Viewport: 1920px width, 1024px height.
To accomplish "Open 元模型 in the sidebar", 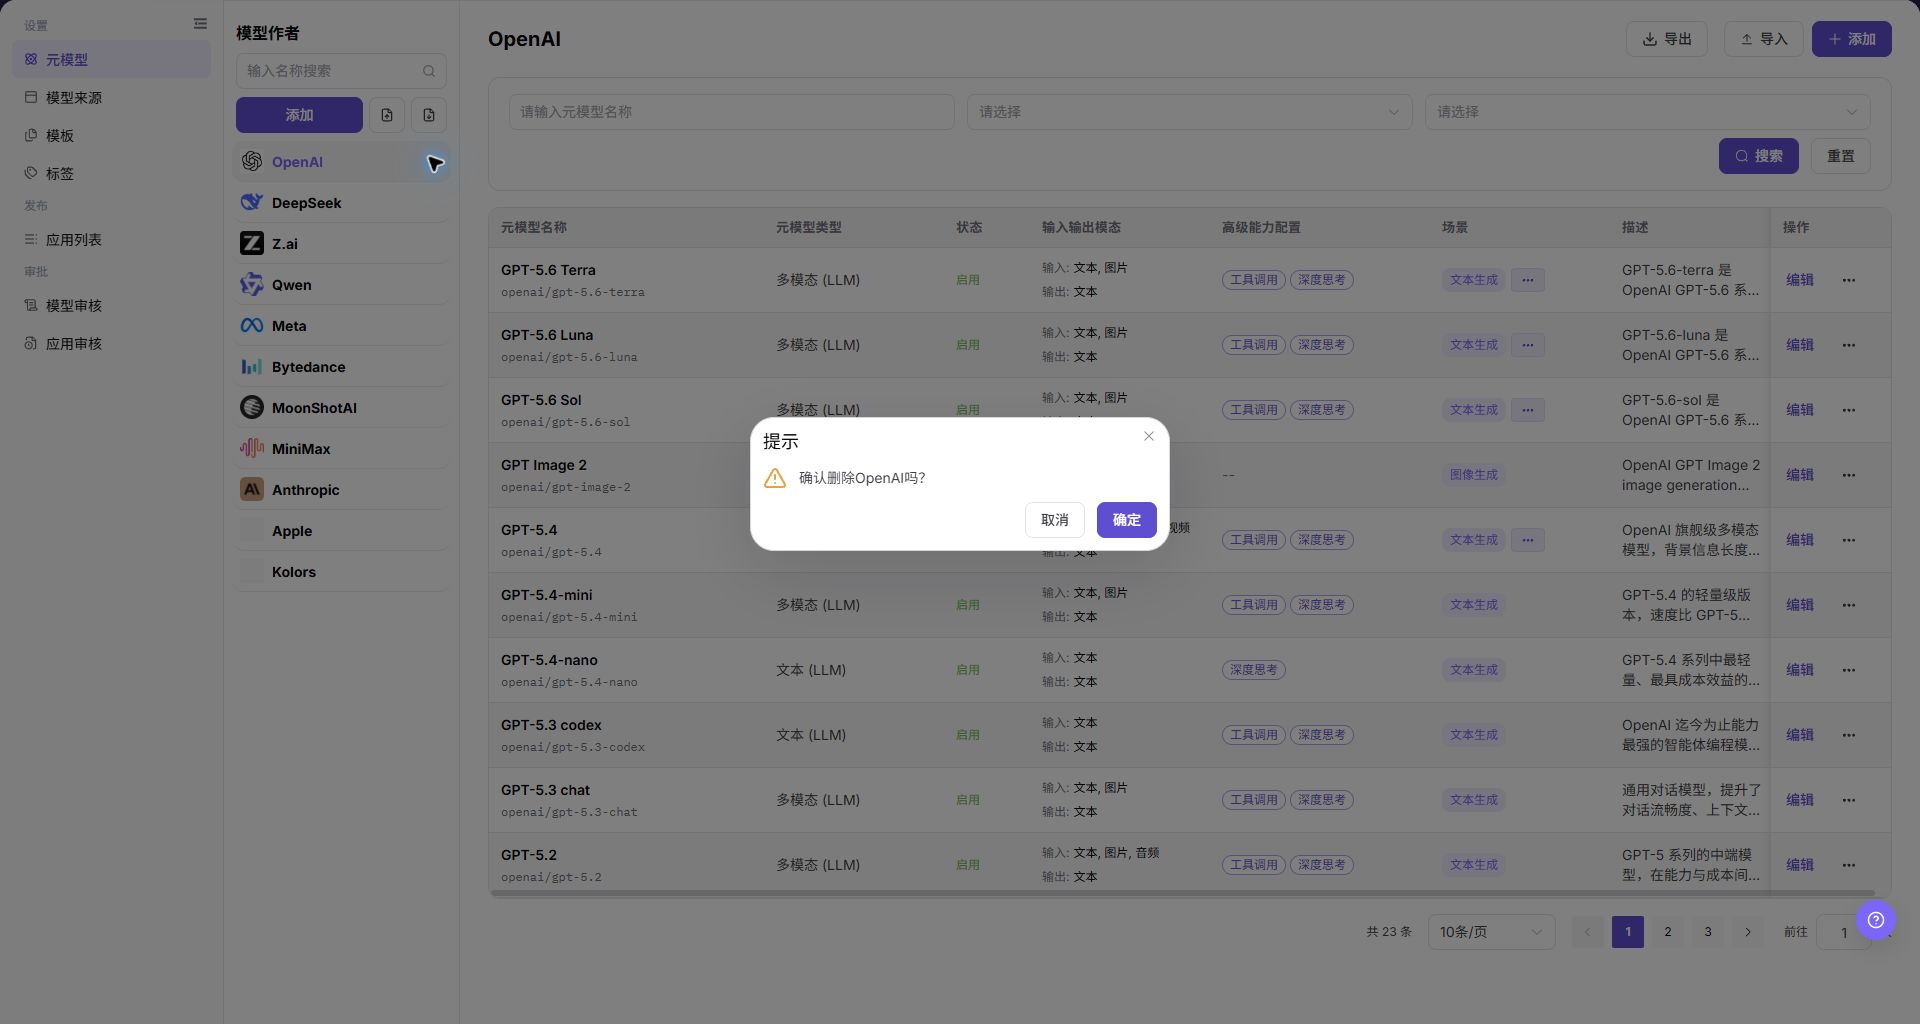I will click(x=111, y=60).
